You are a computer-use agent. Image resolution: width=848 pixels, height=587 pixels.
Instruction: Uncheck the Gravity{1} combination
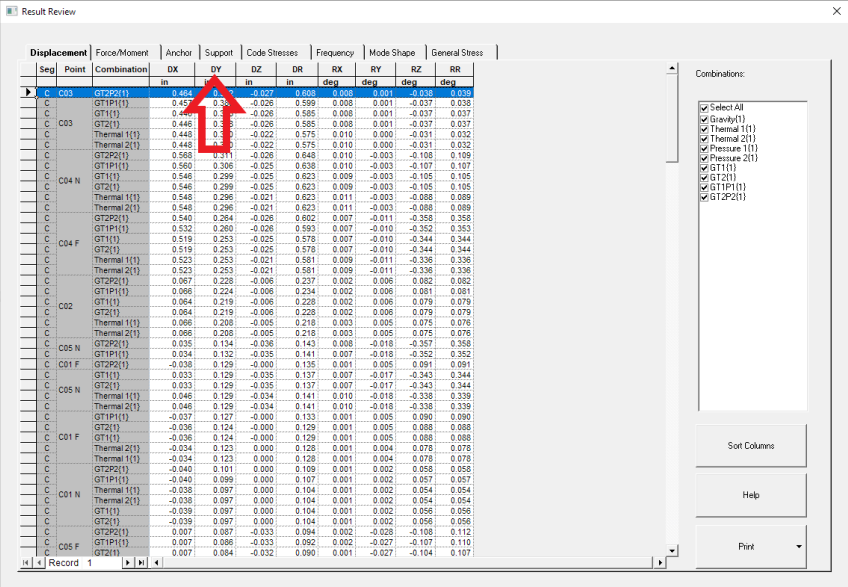[704, 119]
